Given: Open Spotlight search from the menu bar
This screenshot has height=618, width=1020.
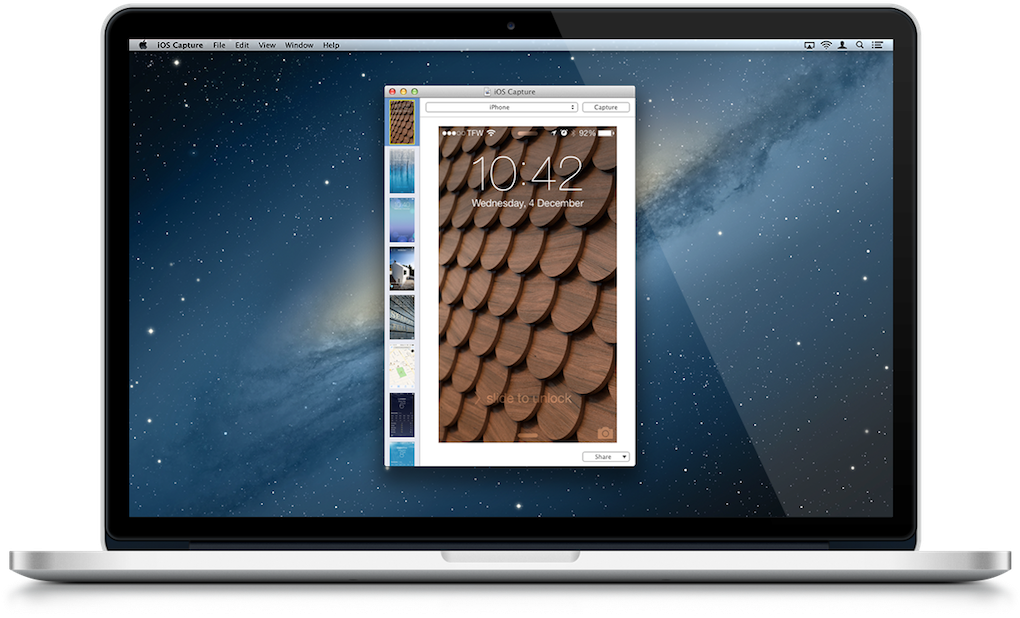Looking at the screenshot, I should [x=860, y=44].
